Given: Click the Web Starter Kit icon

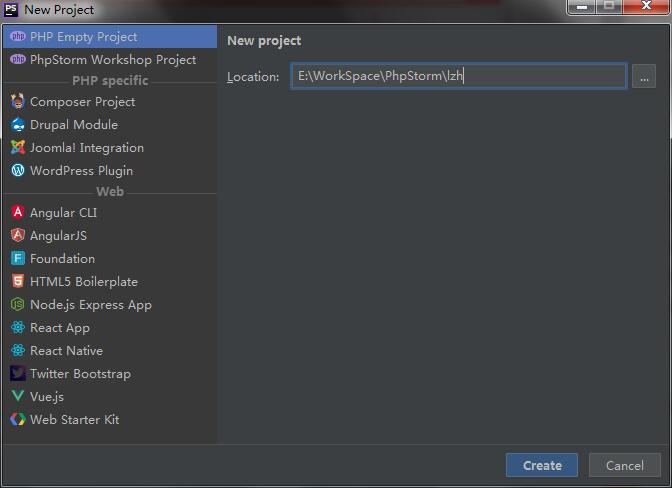Looking at the screenshot, I should 18,419.
